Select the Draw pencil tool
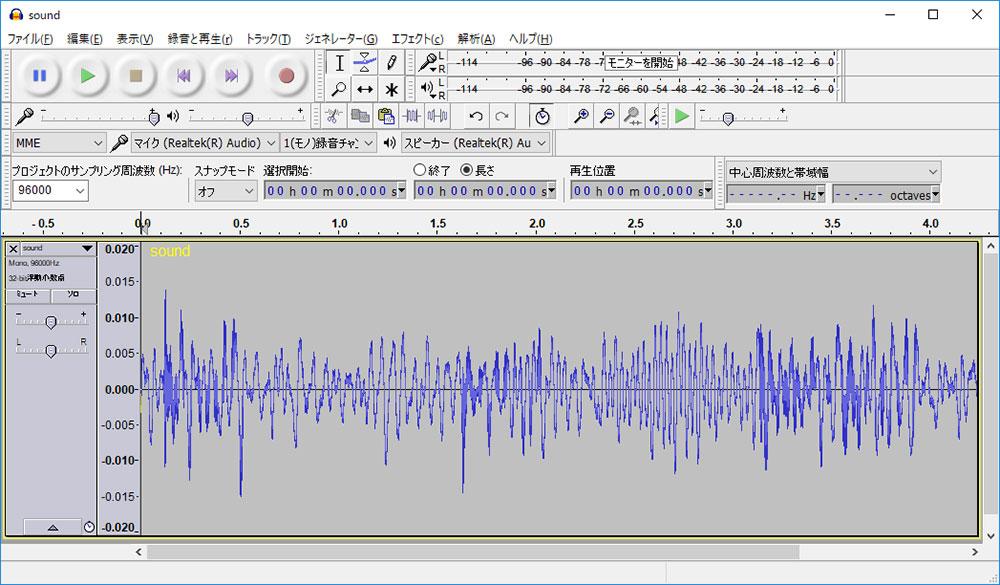 [x=391, y=63]
